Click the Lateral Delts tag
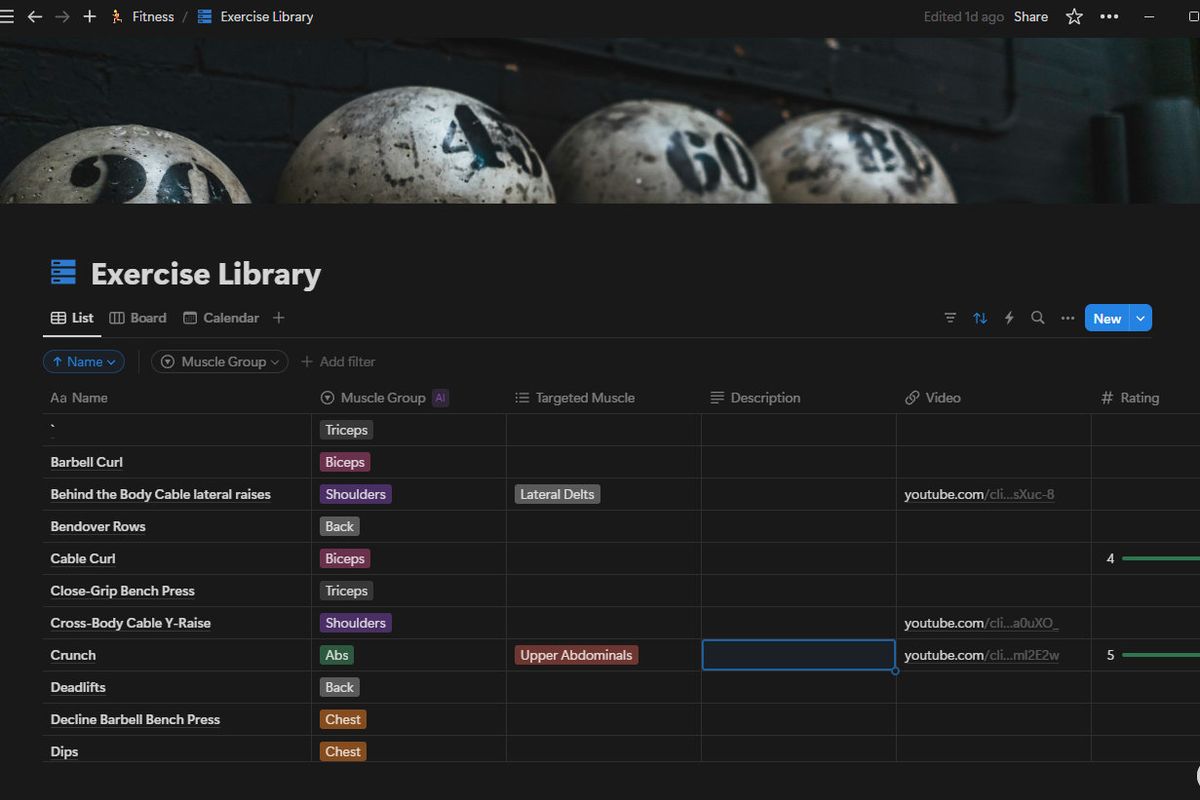Screen dimensions: 1200x800 (x=558, y=494)
